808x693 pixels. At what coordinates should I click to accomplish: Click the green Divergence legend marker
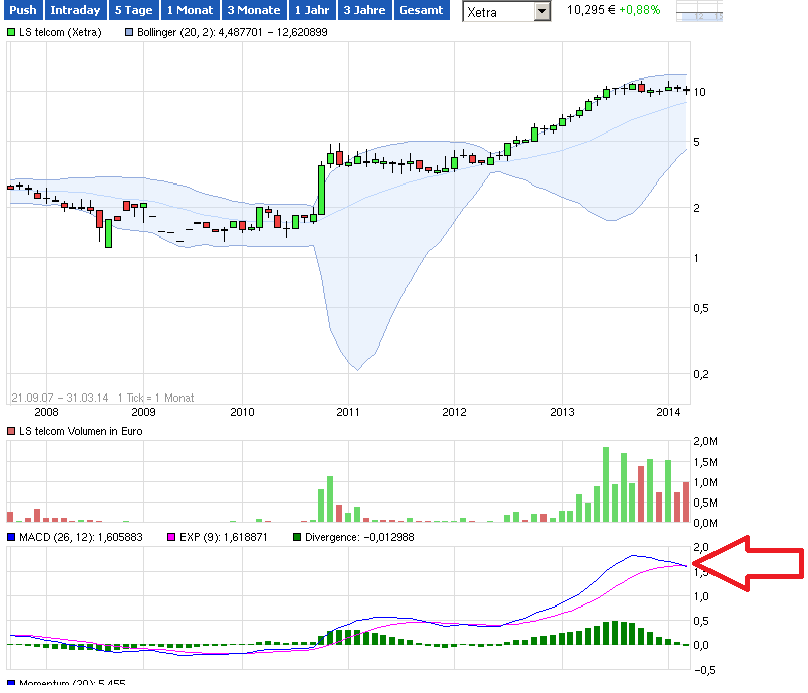(x=298, y=538)
